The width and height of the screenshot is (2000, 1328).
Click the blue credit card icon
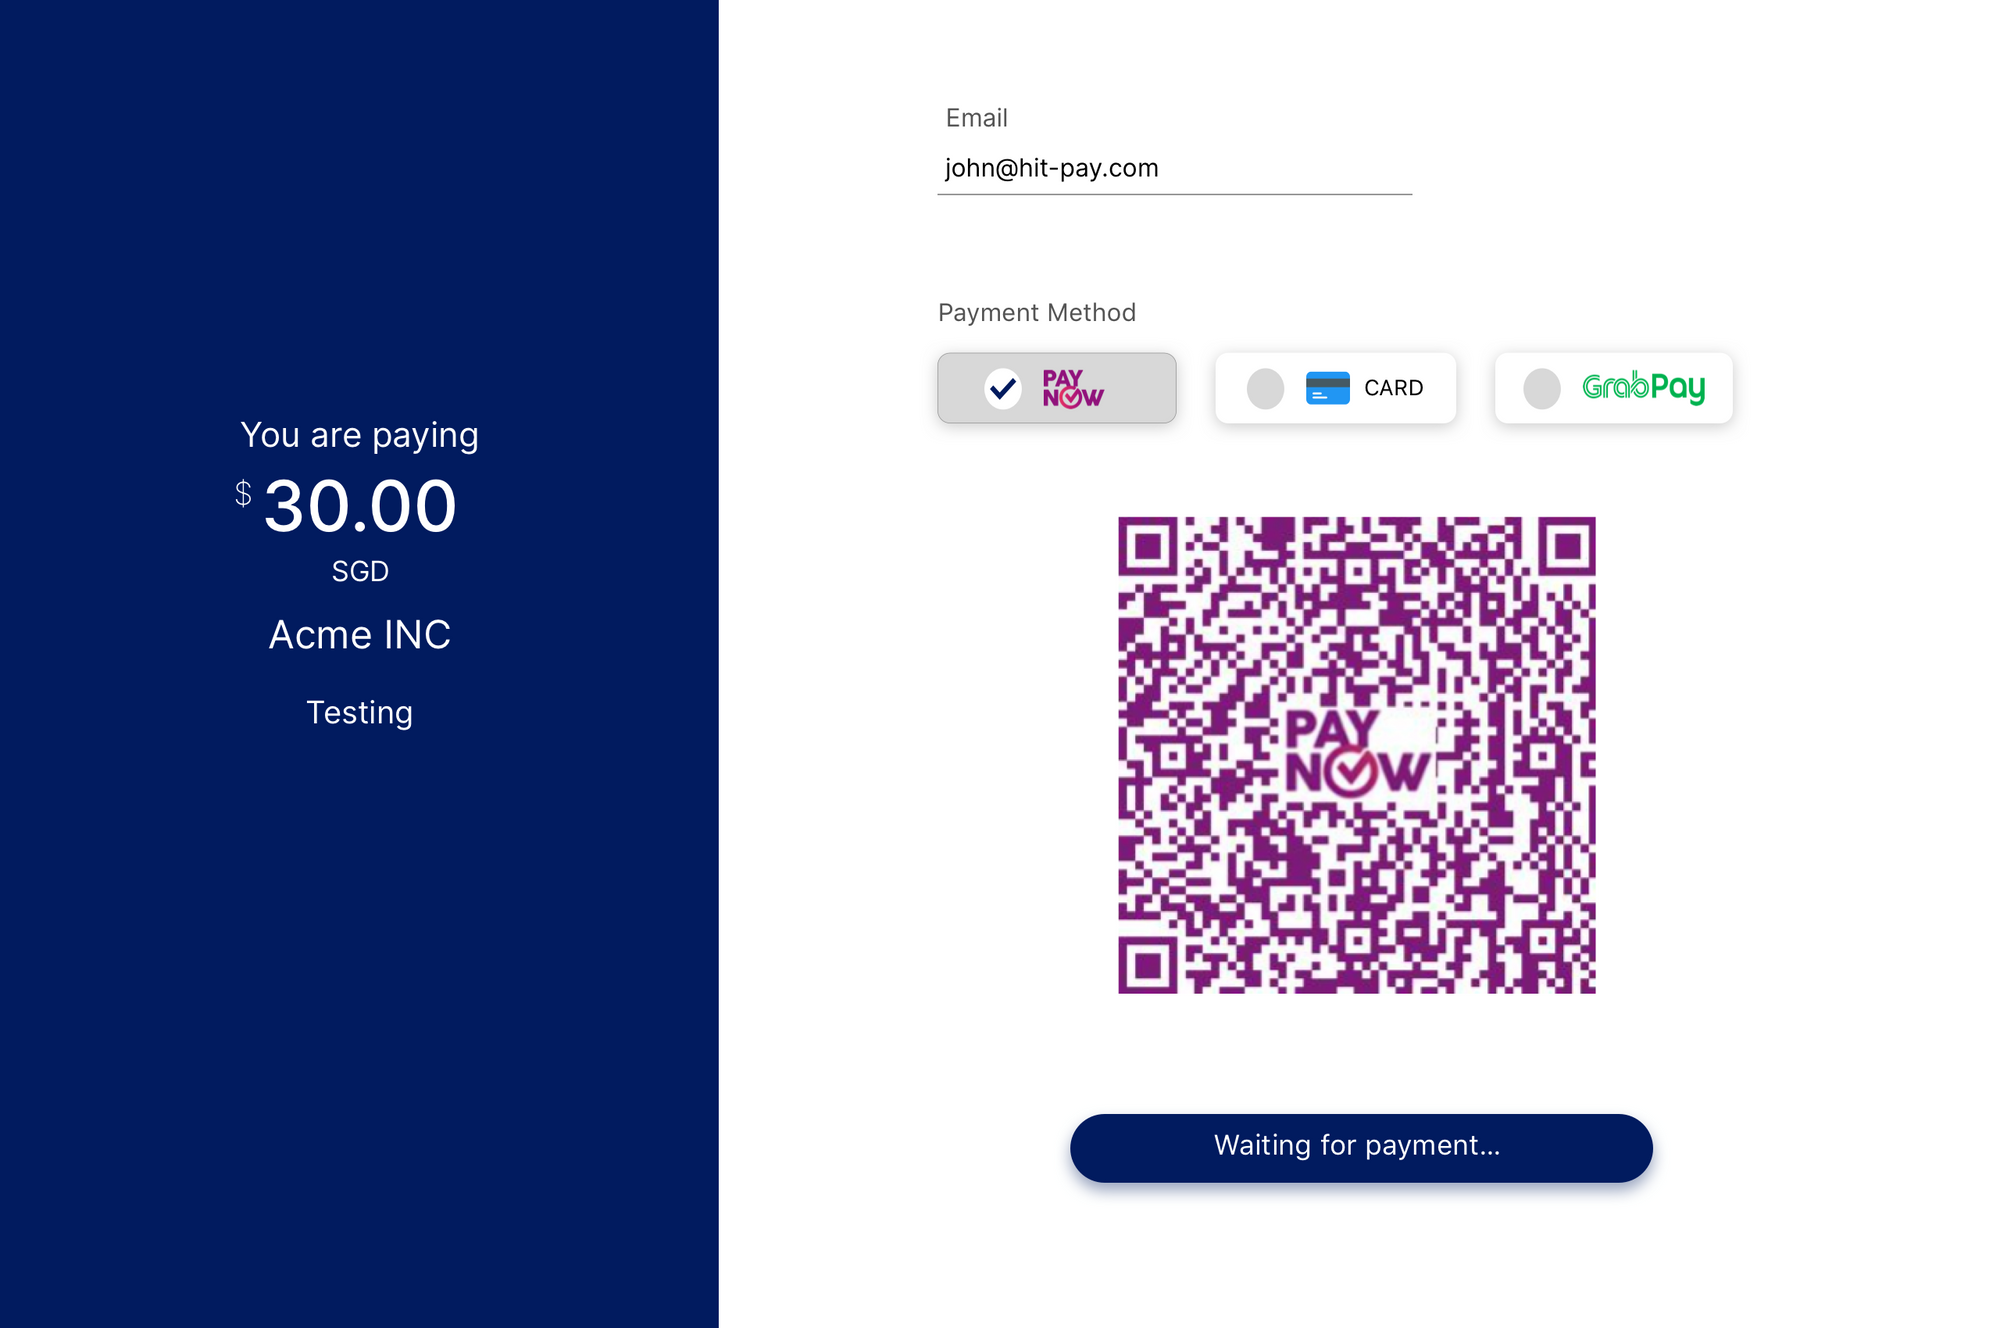1327,388
